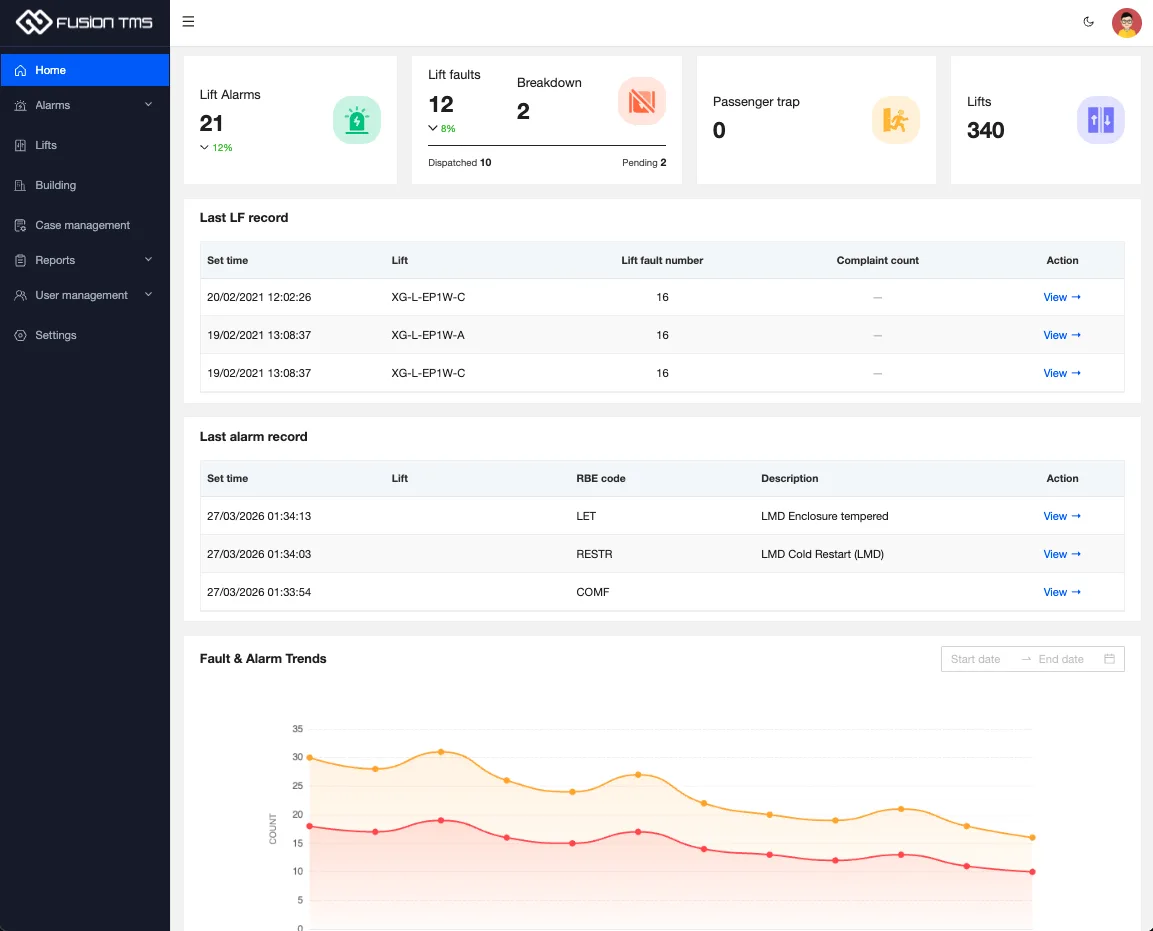This screenshot has height=931, width=1153.
Task: Click the Start date field
Action: [975, 660]
